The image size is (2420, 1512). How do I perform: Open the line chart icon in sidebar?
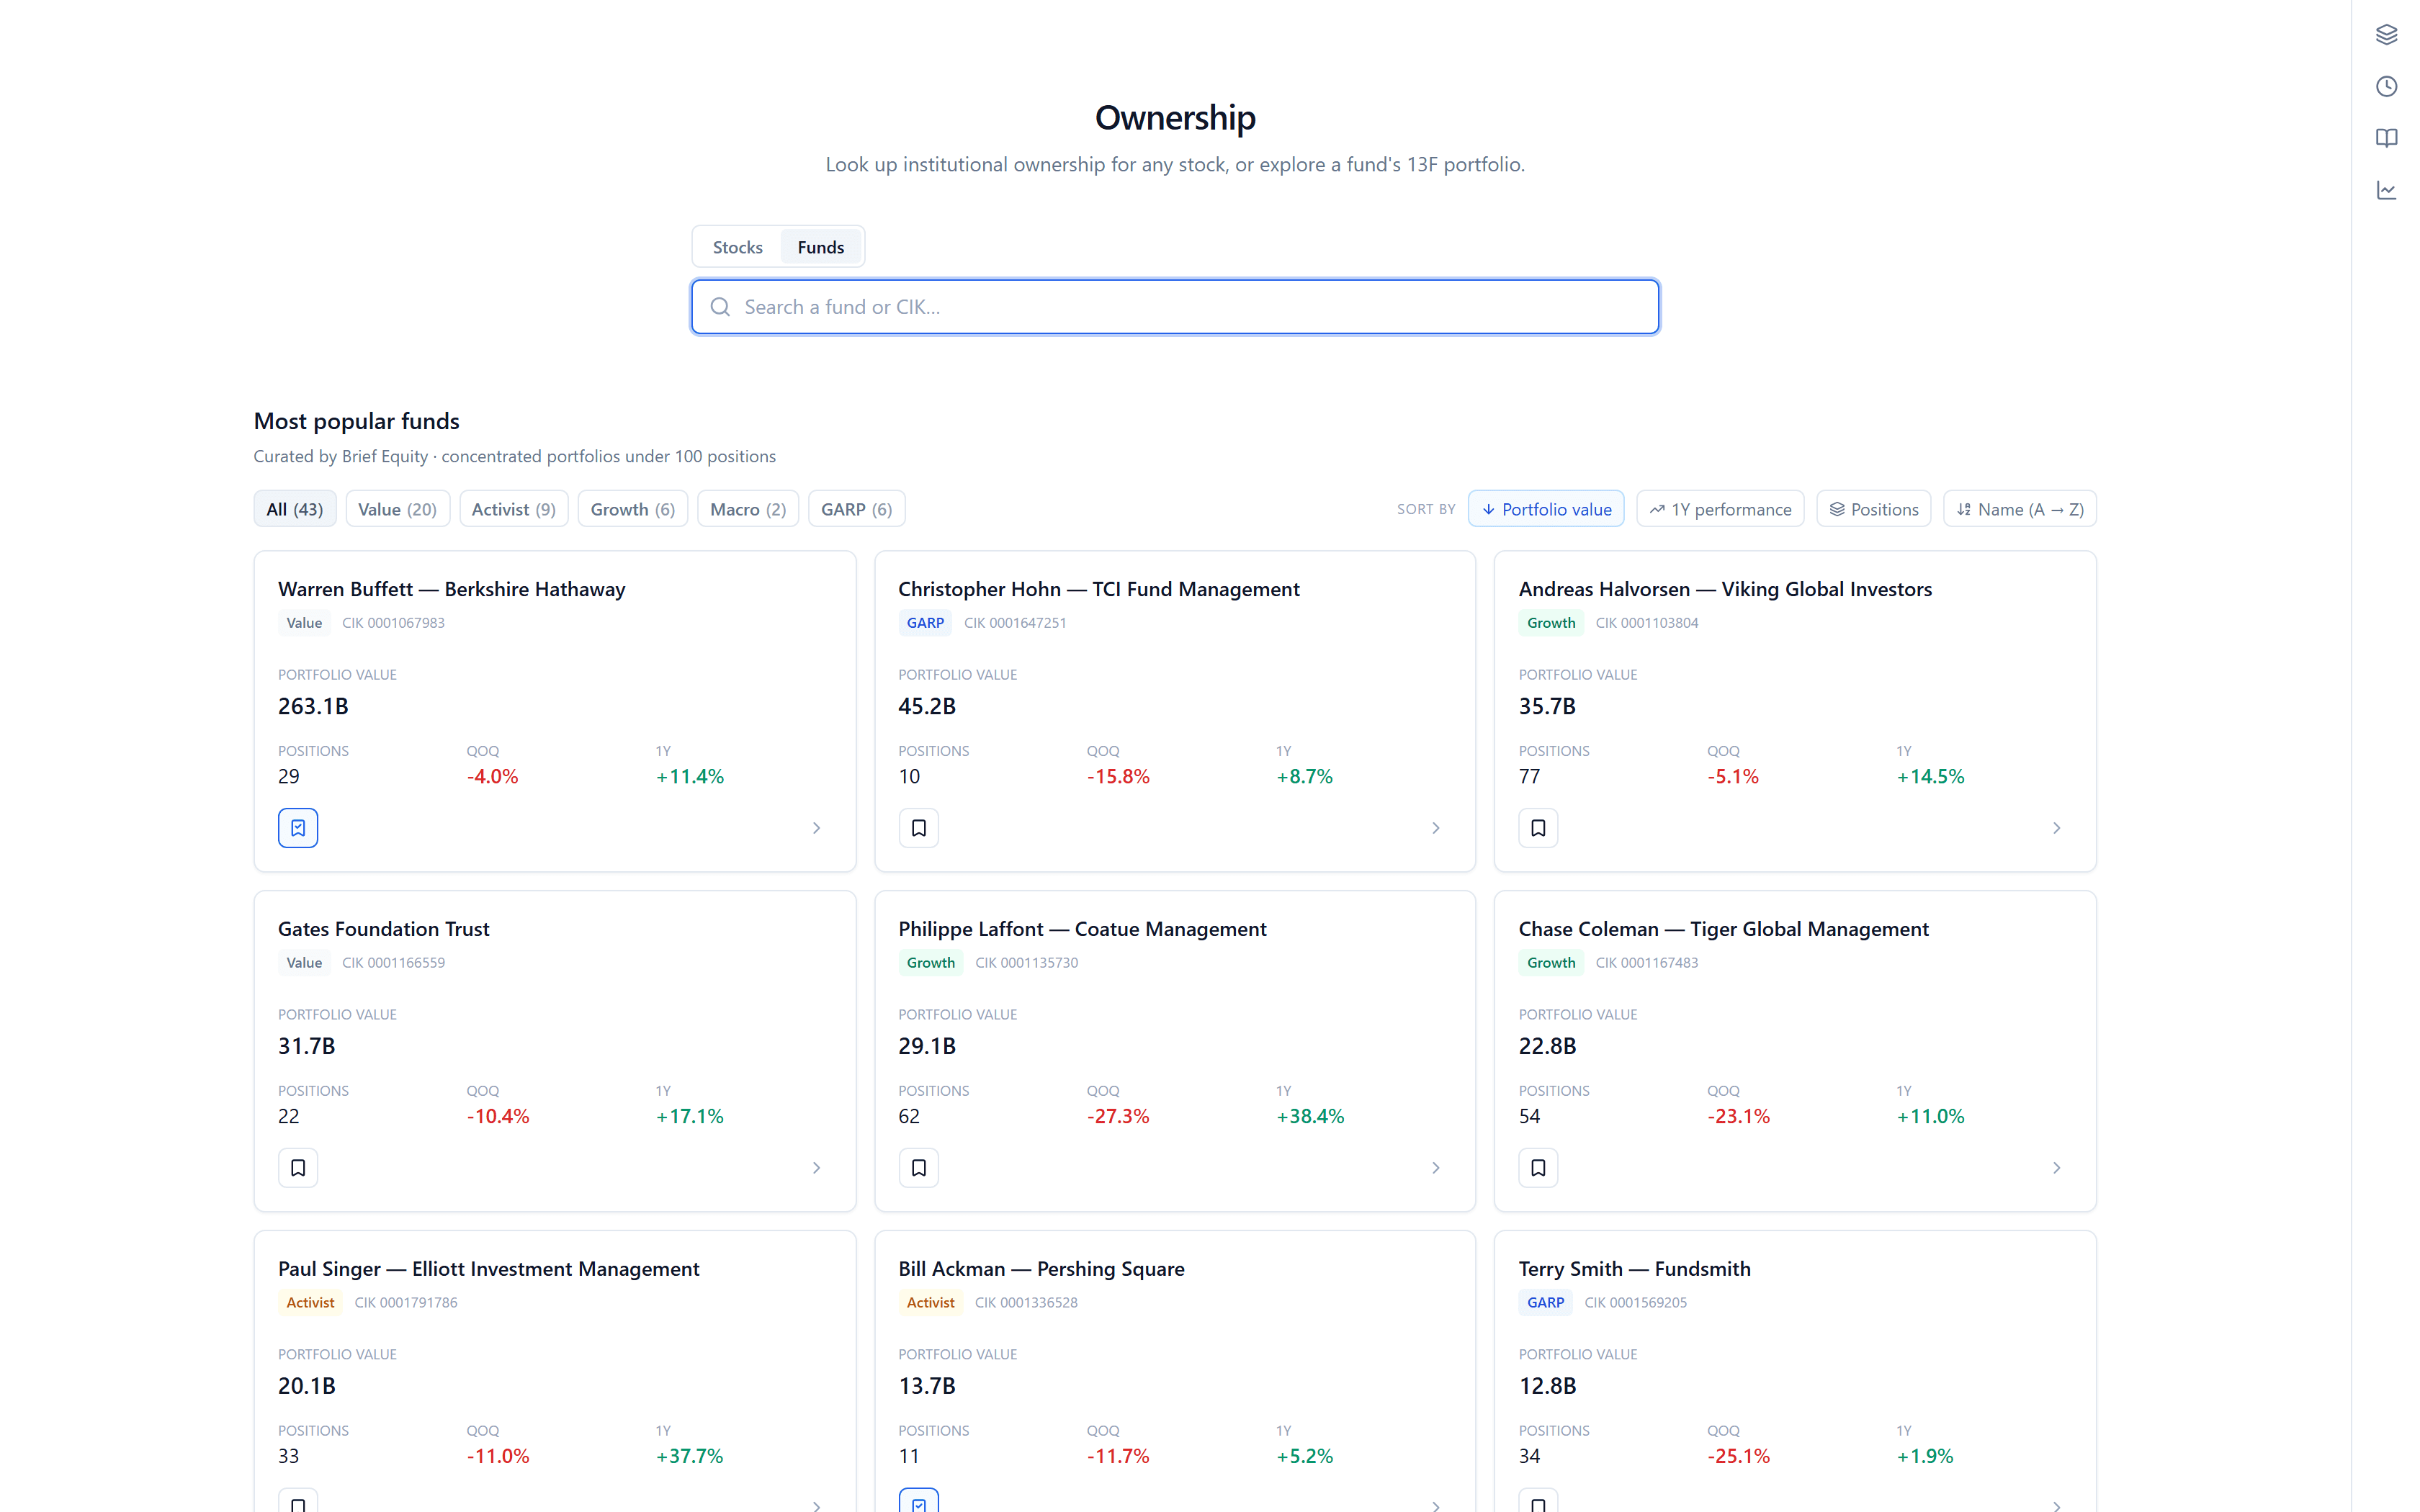click(x=2386, y=190)
